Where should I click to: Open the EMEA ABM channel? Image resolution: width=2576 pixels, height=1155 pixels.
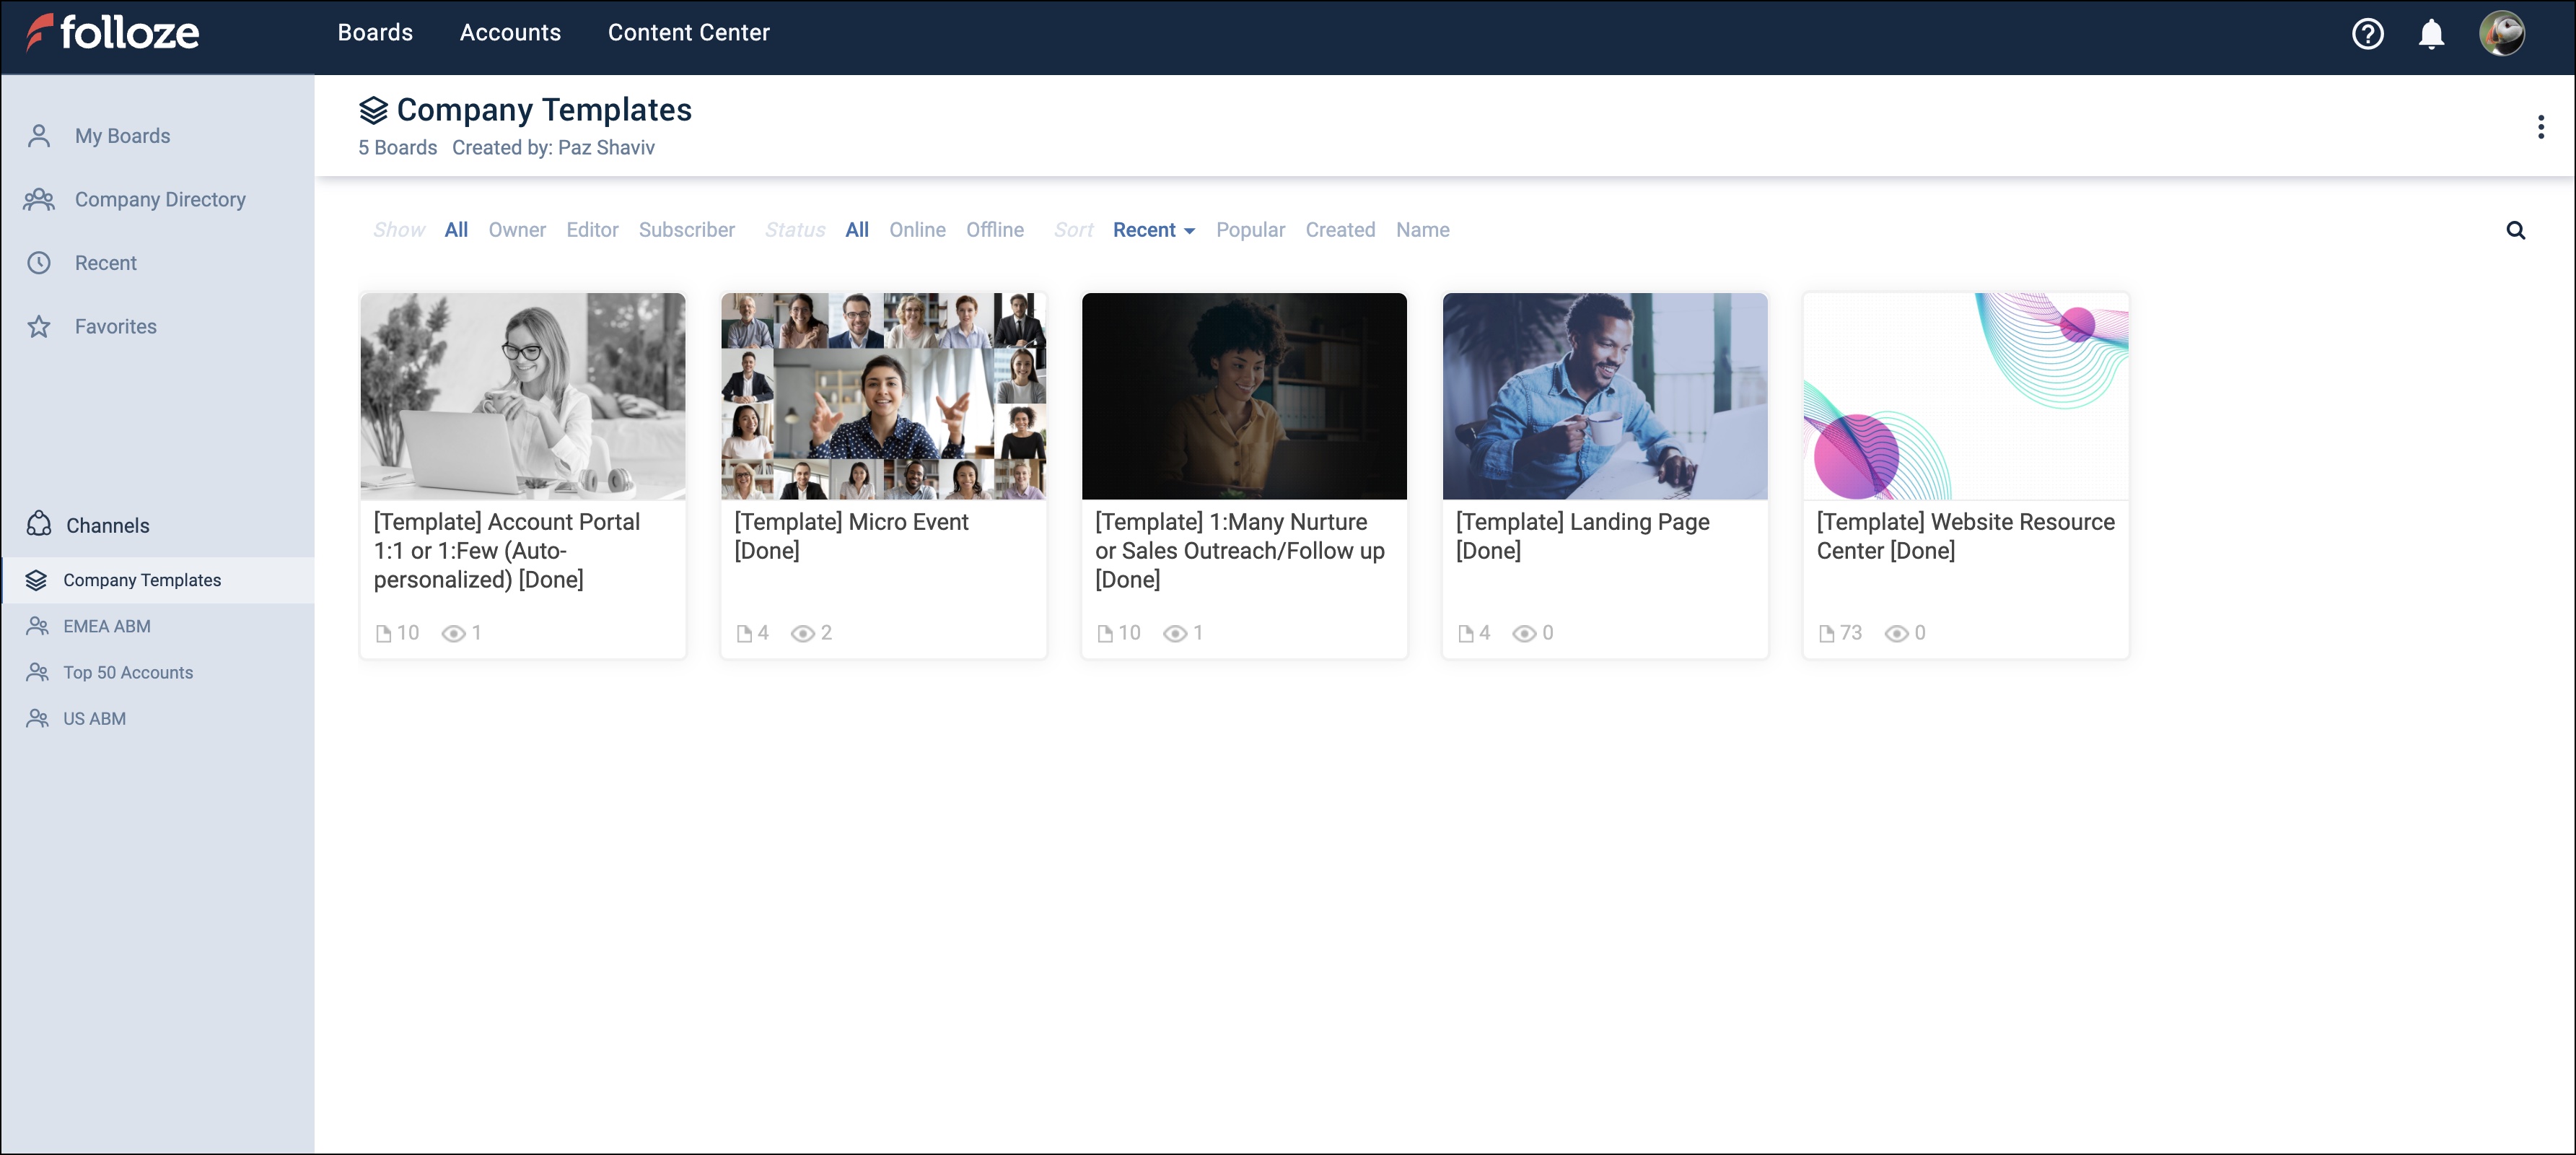[106, 626]
